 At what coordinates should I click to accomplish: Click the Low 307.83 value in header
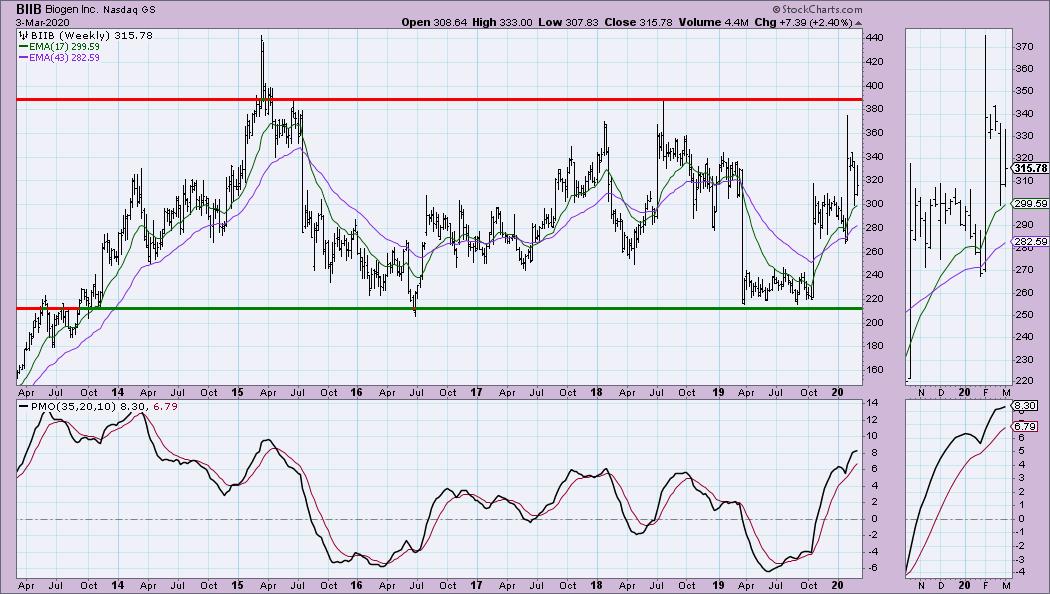[568, 22]
